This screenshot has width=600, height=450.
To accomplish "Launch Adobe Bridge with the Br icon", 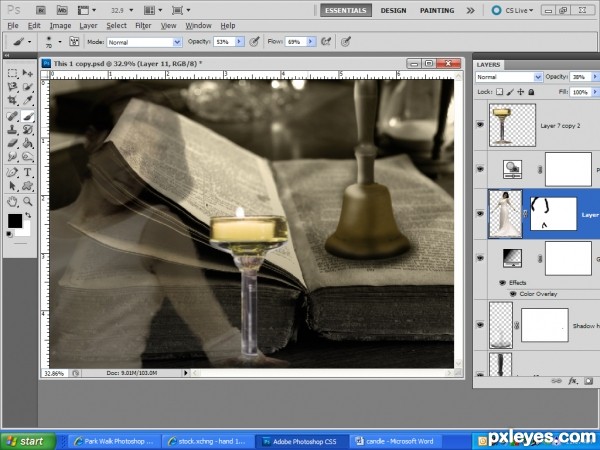I will click(x=41, y=10).
